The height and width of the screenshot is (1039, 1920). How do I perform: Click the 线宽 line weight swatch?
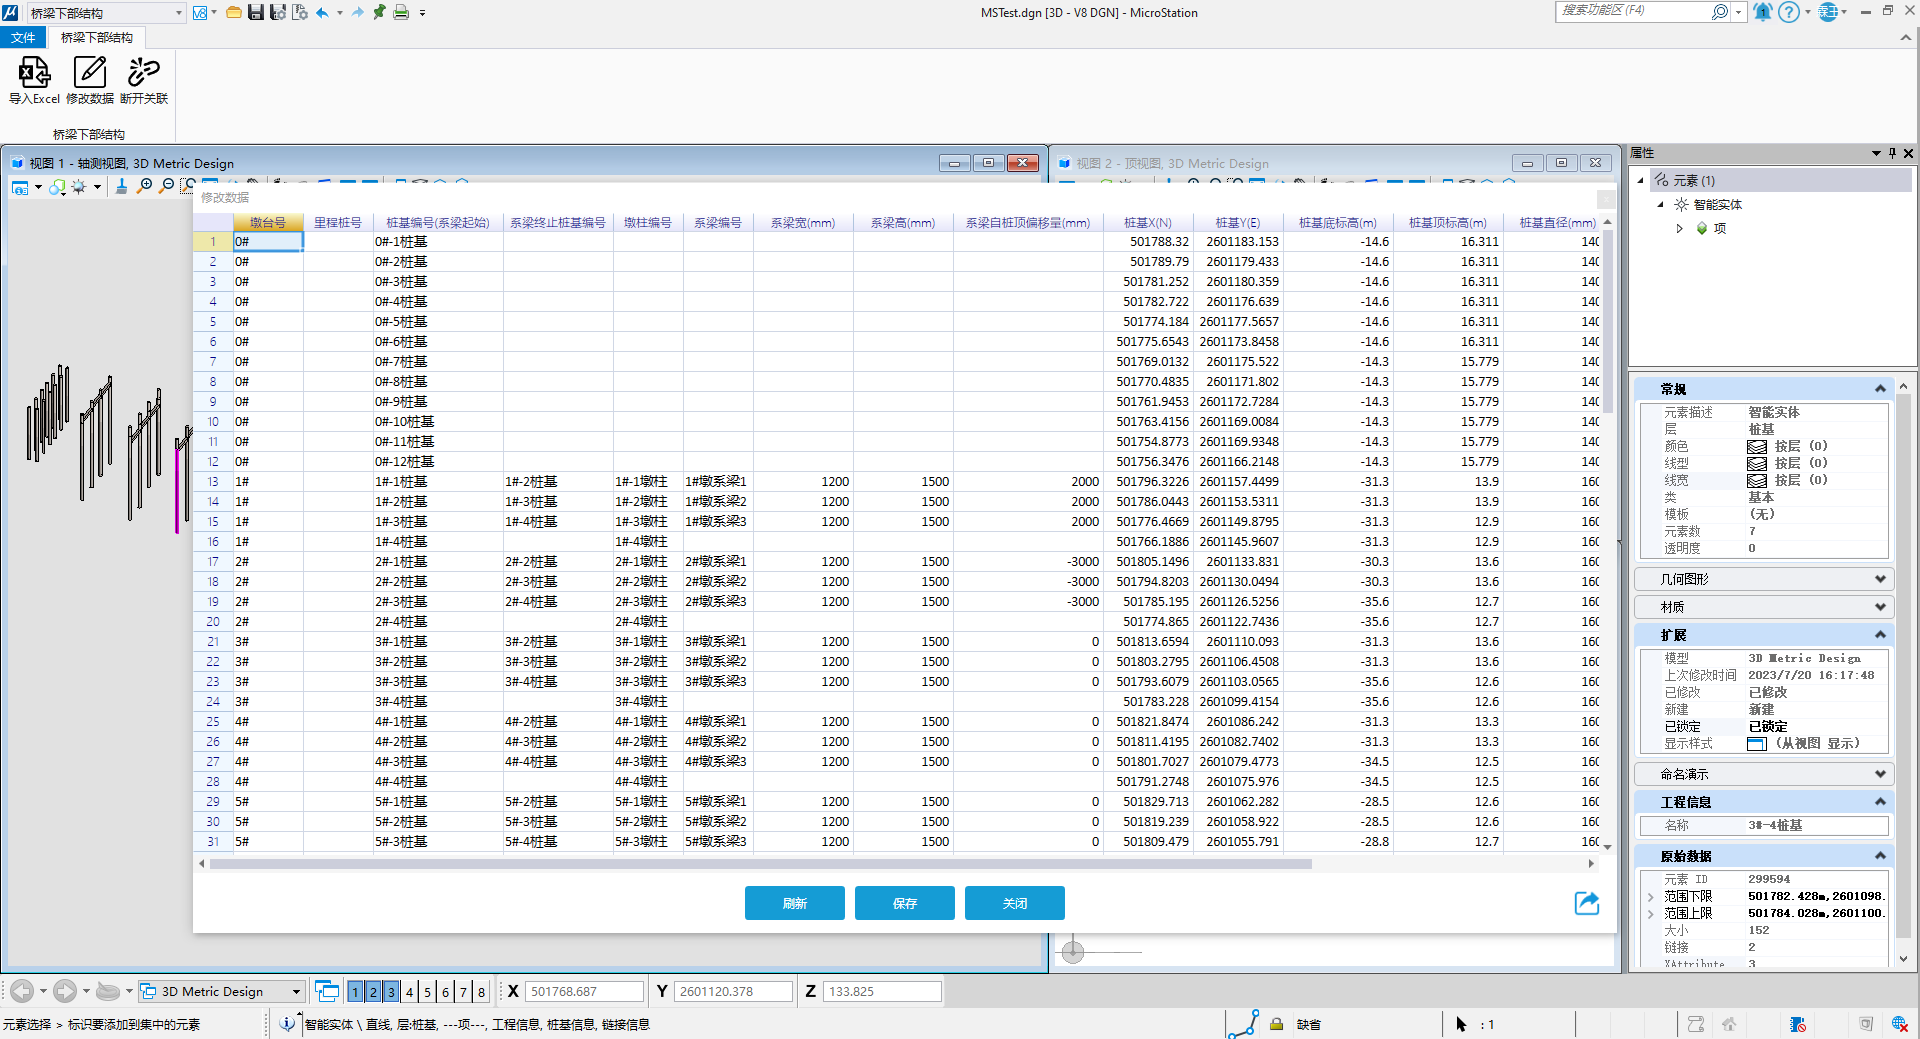point(1756,480)
